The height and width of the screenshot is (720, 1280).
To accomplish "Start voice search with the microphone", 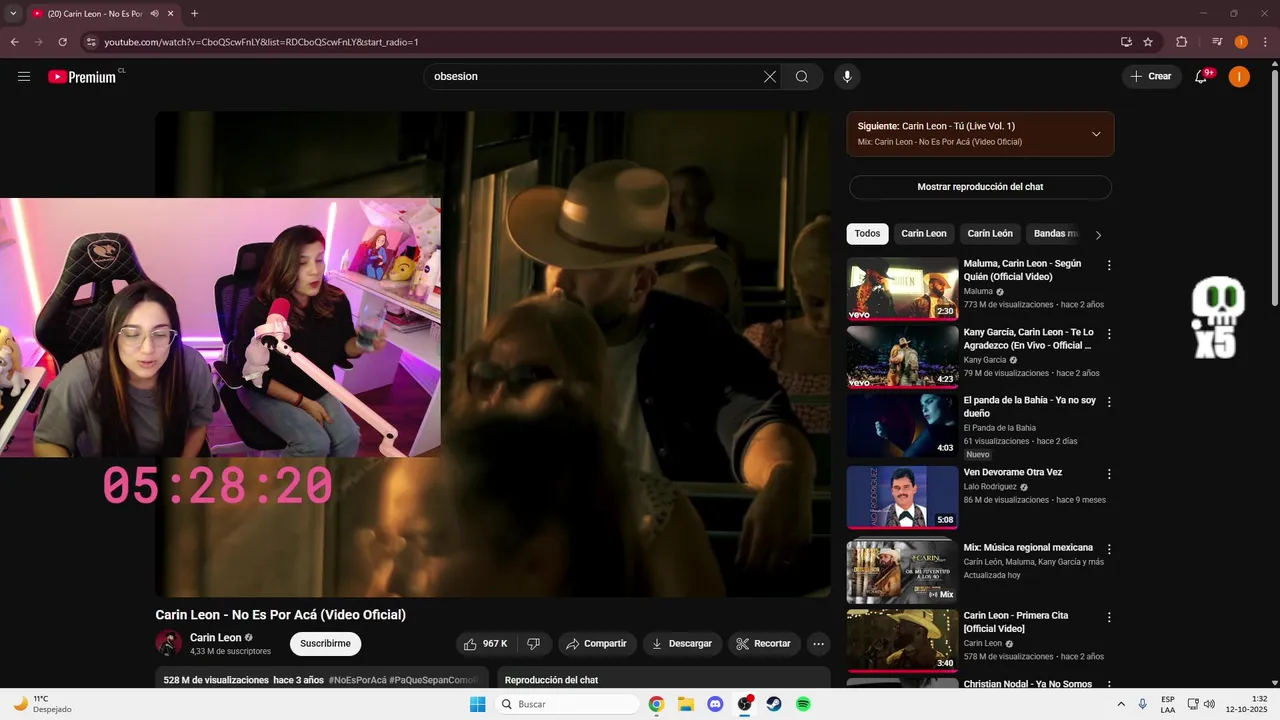I will point(847,76).
